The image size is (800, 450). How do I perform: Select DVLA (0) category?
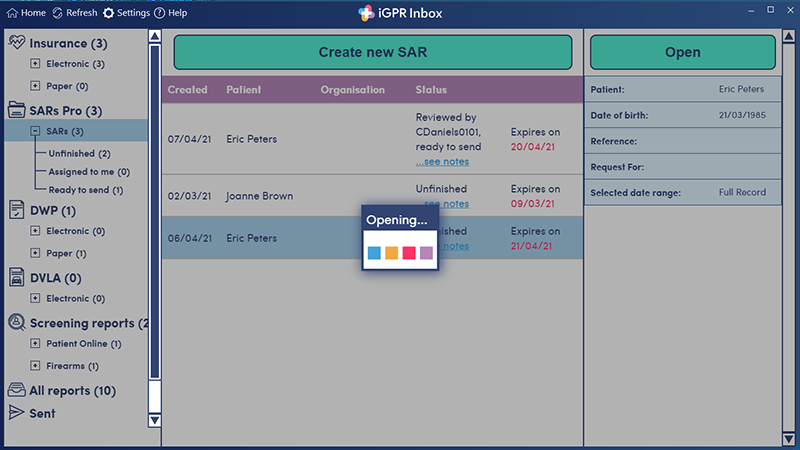click(x=56, y=278)
